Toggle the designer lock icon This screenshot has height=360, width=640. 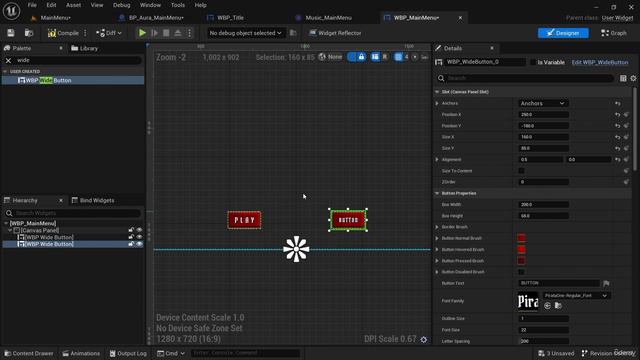pos(361,57)
